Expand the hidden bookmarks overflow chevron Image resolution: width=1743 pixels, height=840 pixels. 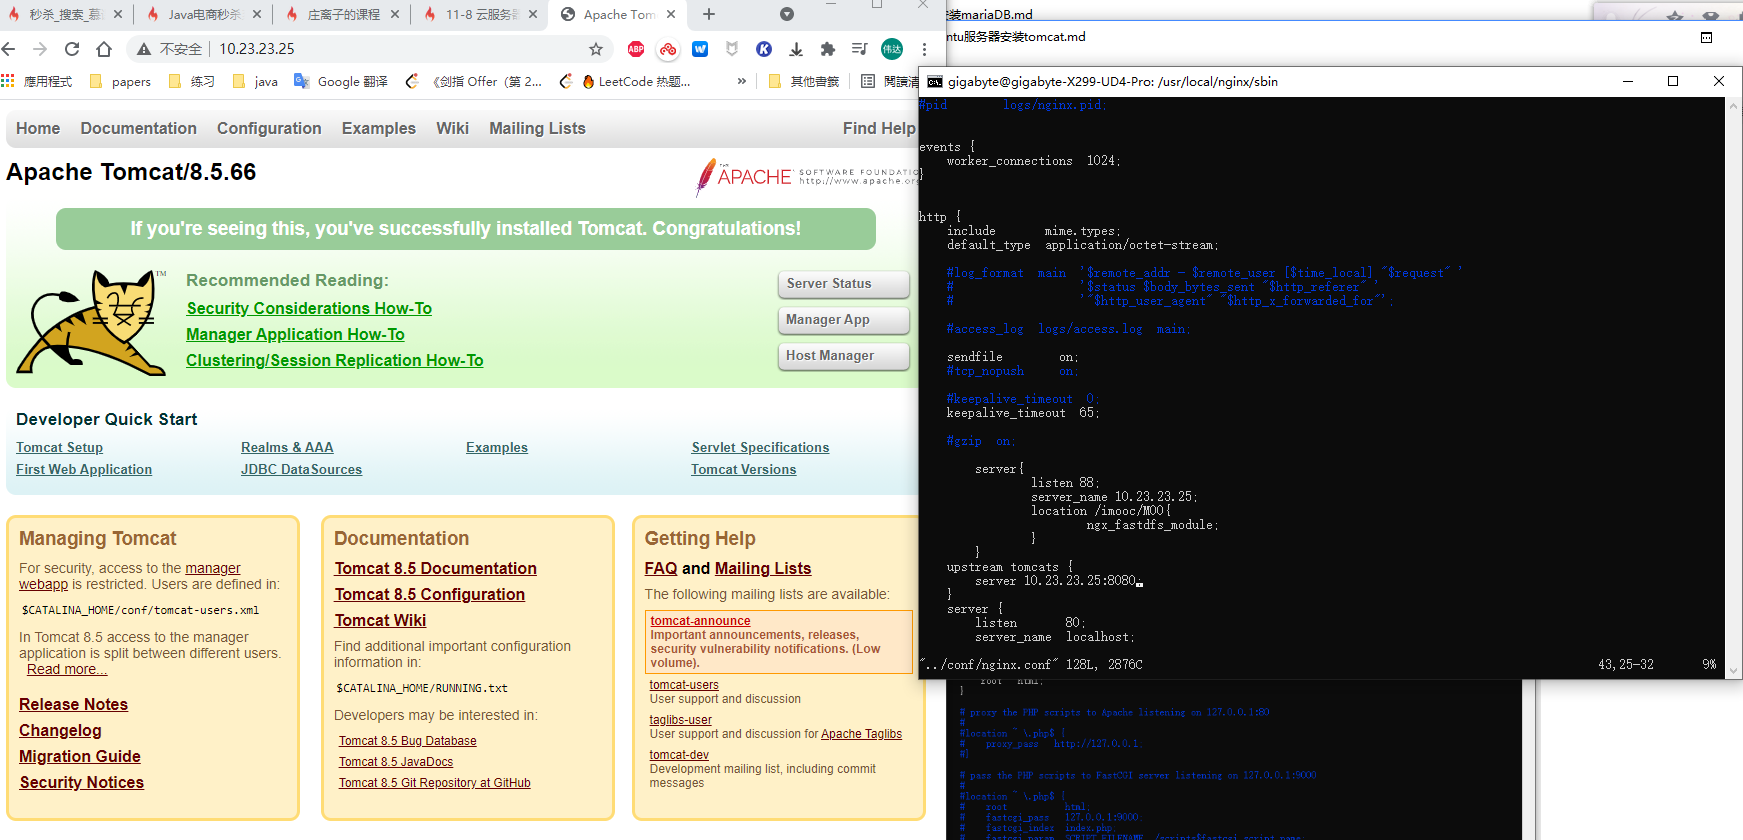click(741, 81)
